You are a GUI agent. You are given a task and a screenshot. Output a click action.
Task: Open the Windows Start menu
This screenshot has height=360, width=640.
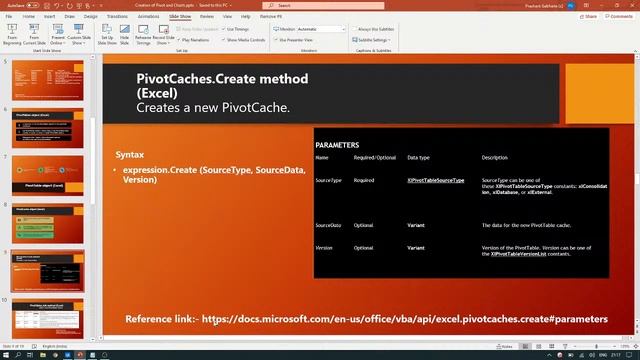click(x=6, y=355)
